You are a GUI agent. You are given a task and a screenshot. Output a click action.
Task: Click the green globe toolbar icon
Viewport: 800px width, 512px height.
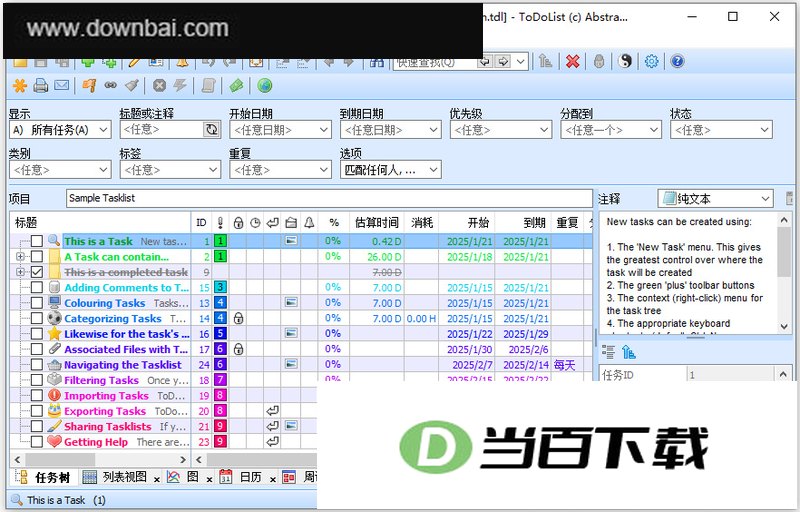pos(264,86)
